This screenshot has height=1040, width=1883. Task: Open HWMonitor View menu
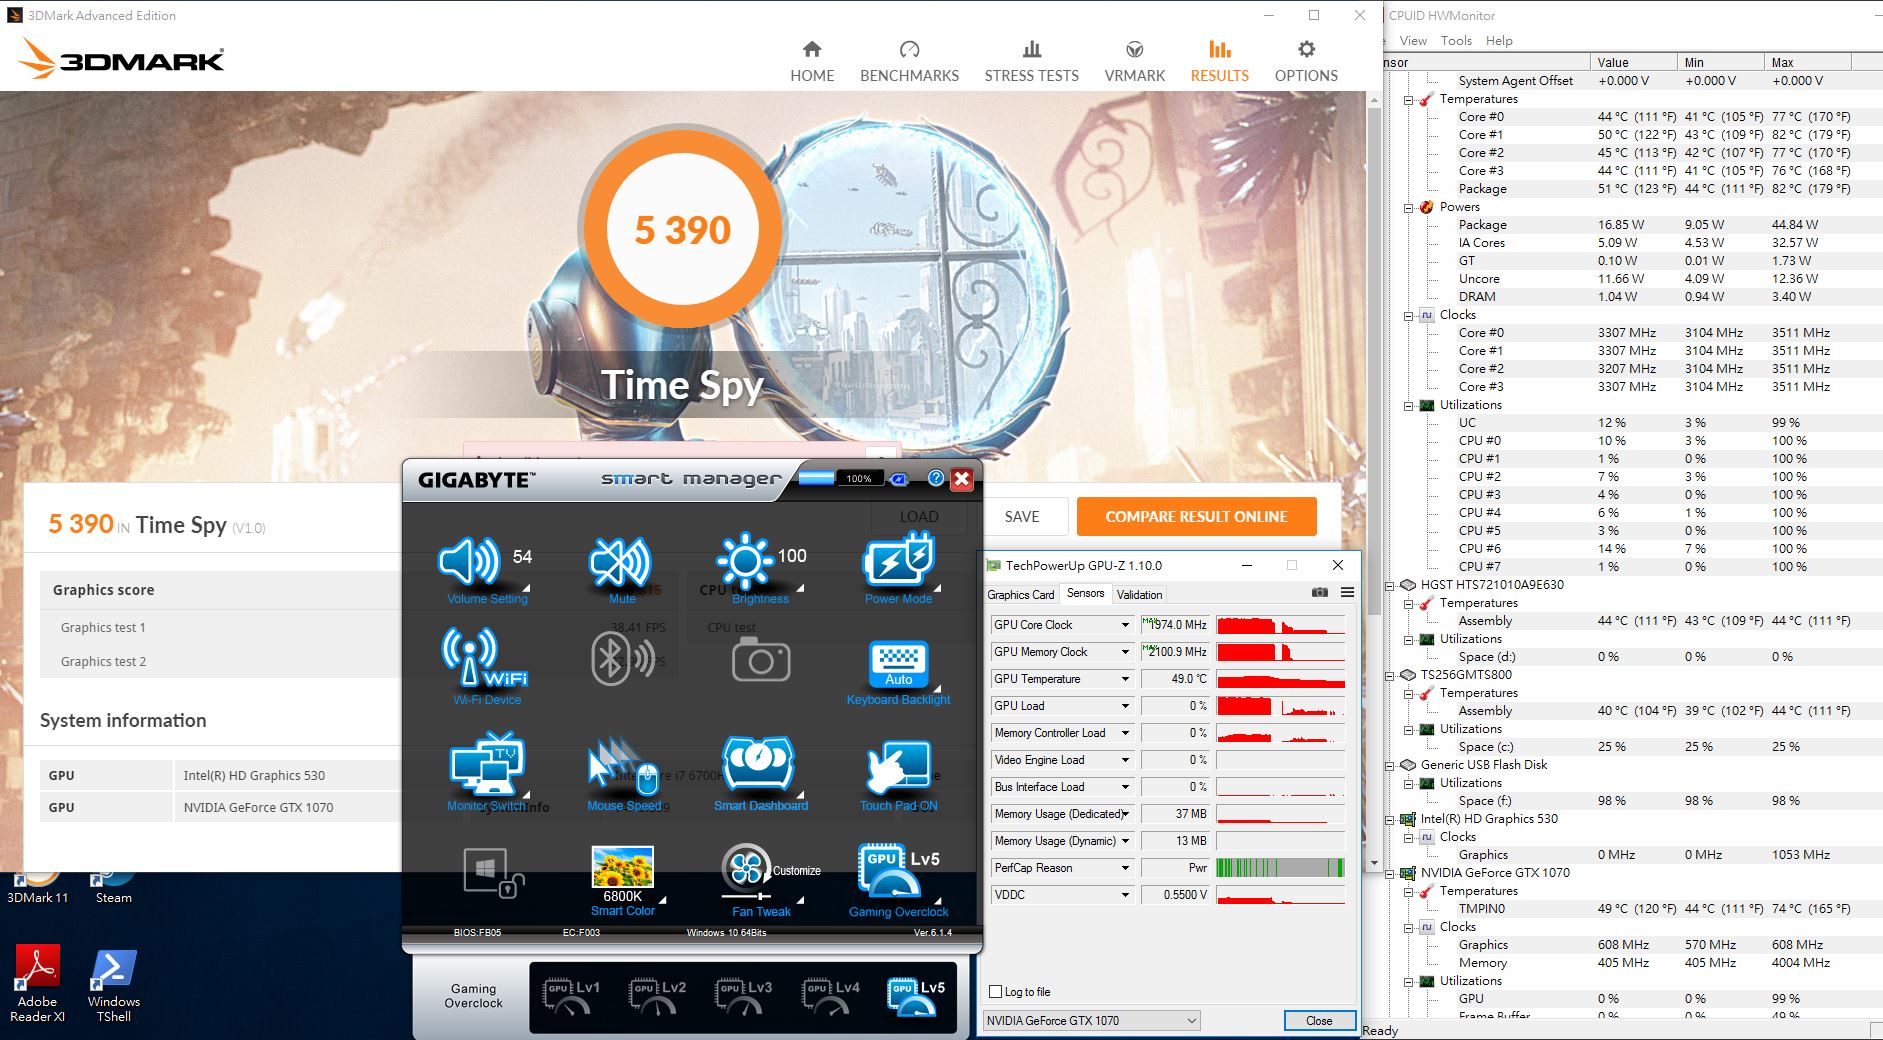point(1413,41)
